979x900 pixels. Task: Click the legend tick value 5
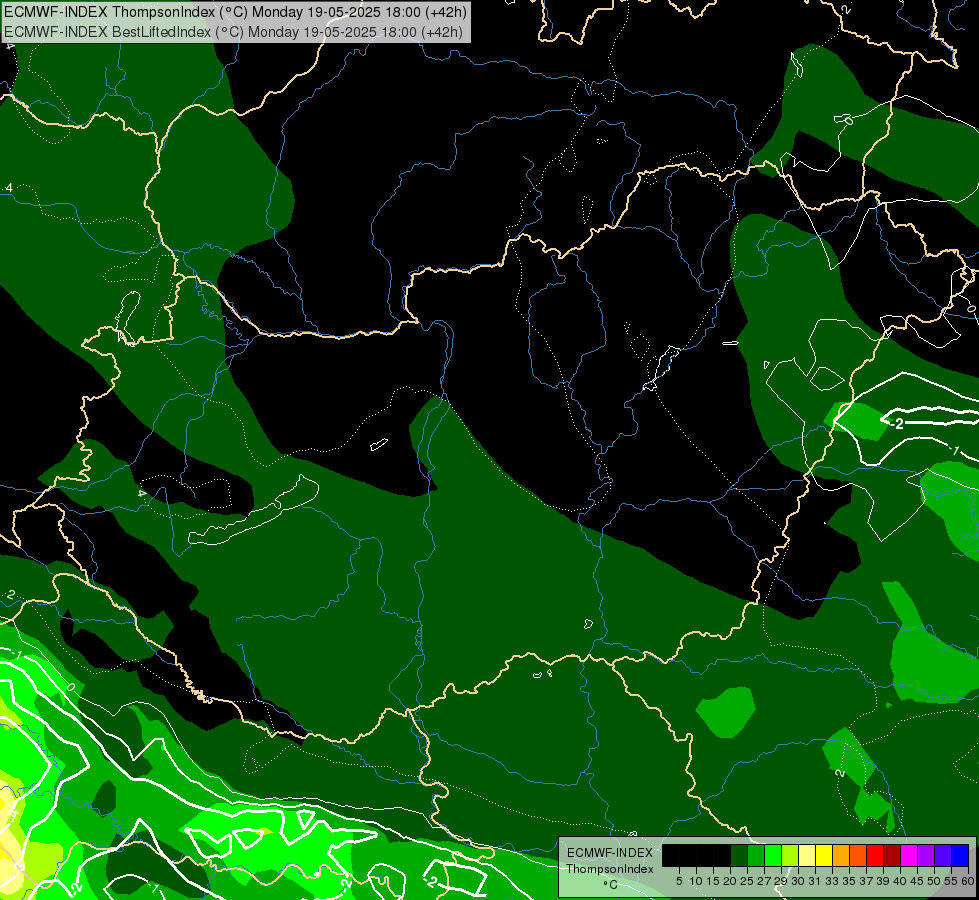click(x=679, y=881)
